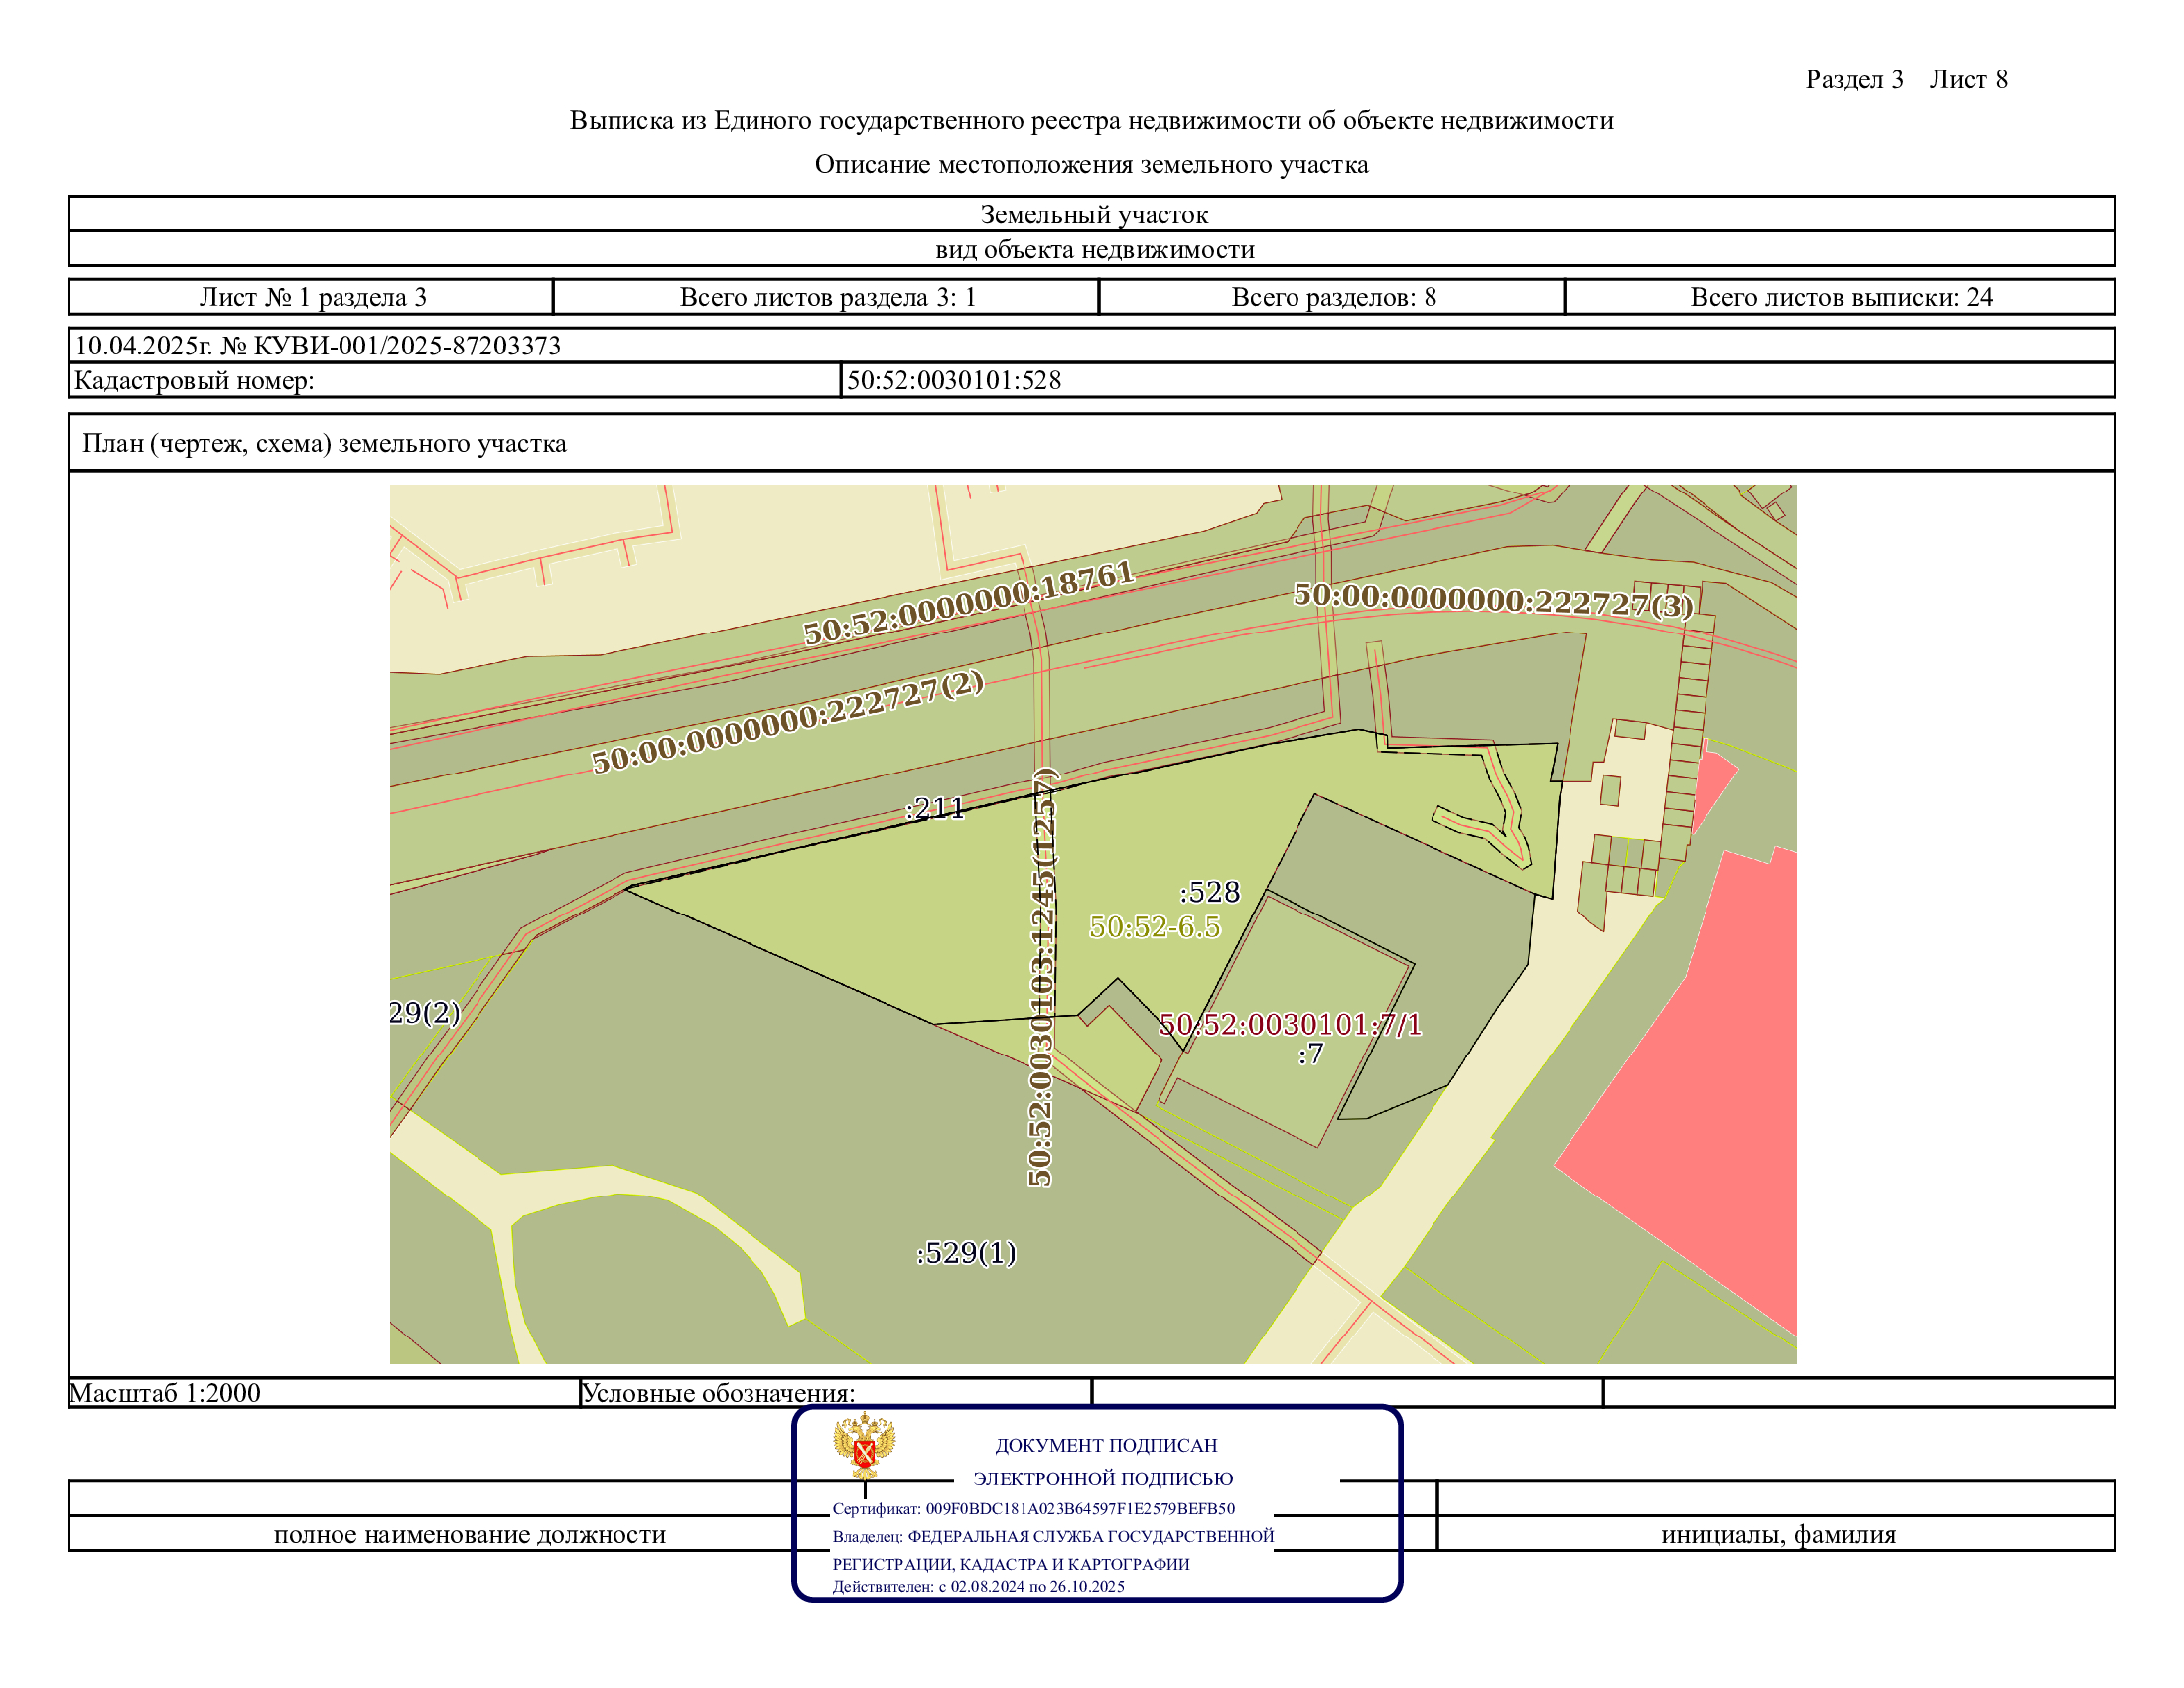Click the Условные обозначения cell
The image size is (2184, 1688).
point(717,1393)
